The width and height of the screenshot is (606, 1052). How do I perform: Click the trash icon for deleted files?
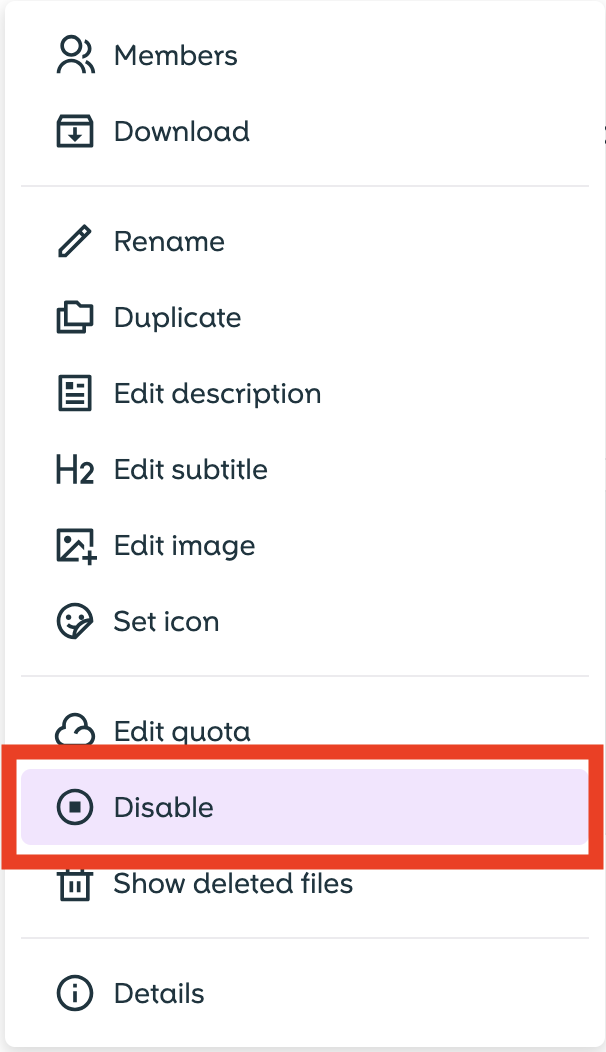click(75, 884)
